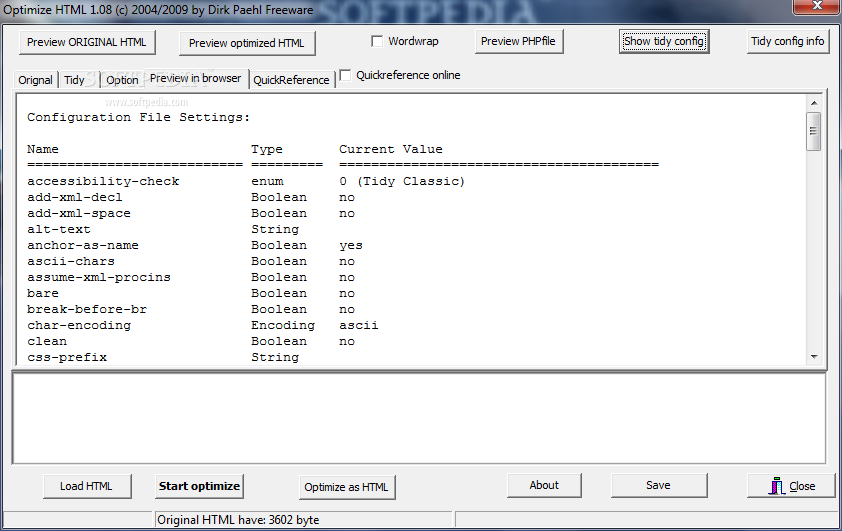Viewport: 842px width, 531px height.
Task: Click the 'alt-text' setting name
Action: pyautogui.click(x=59, y=229)
